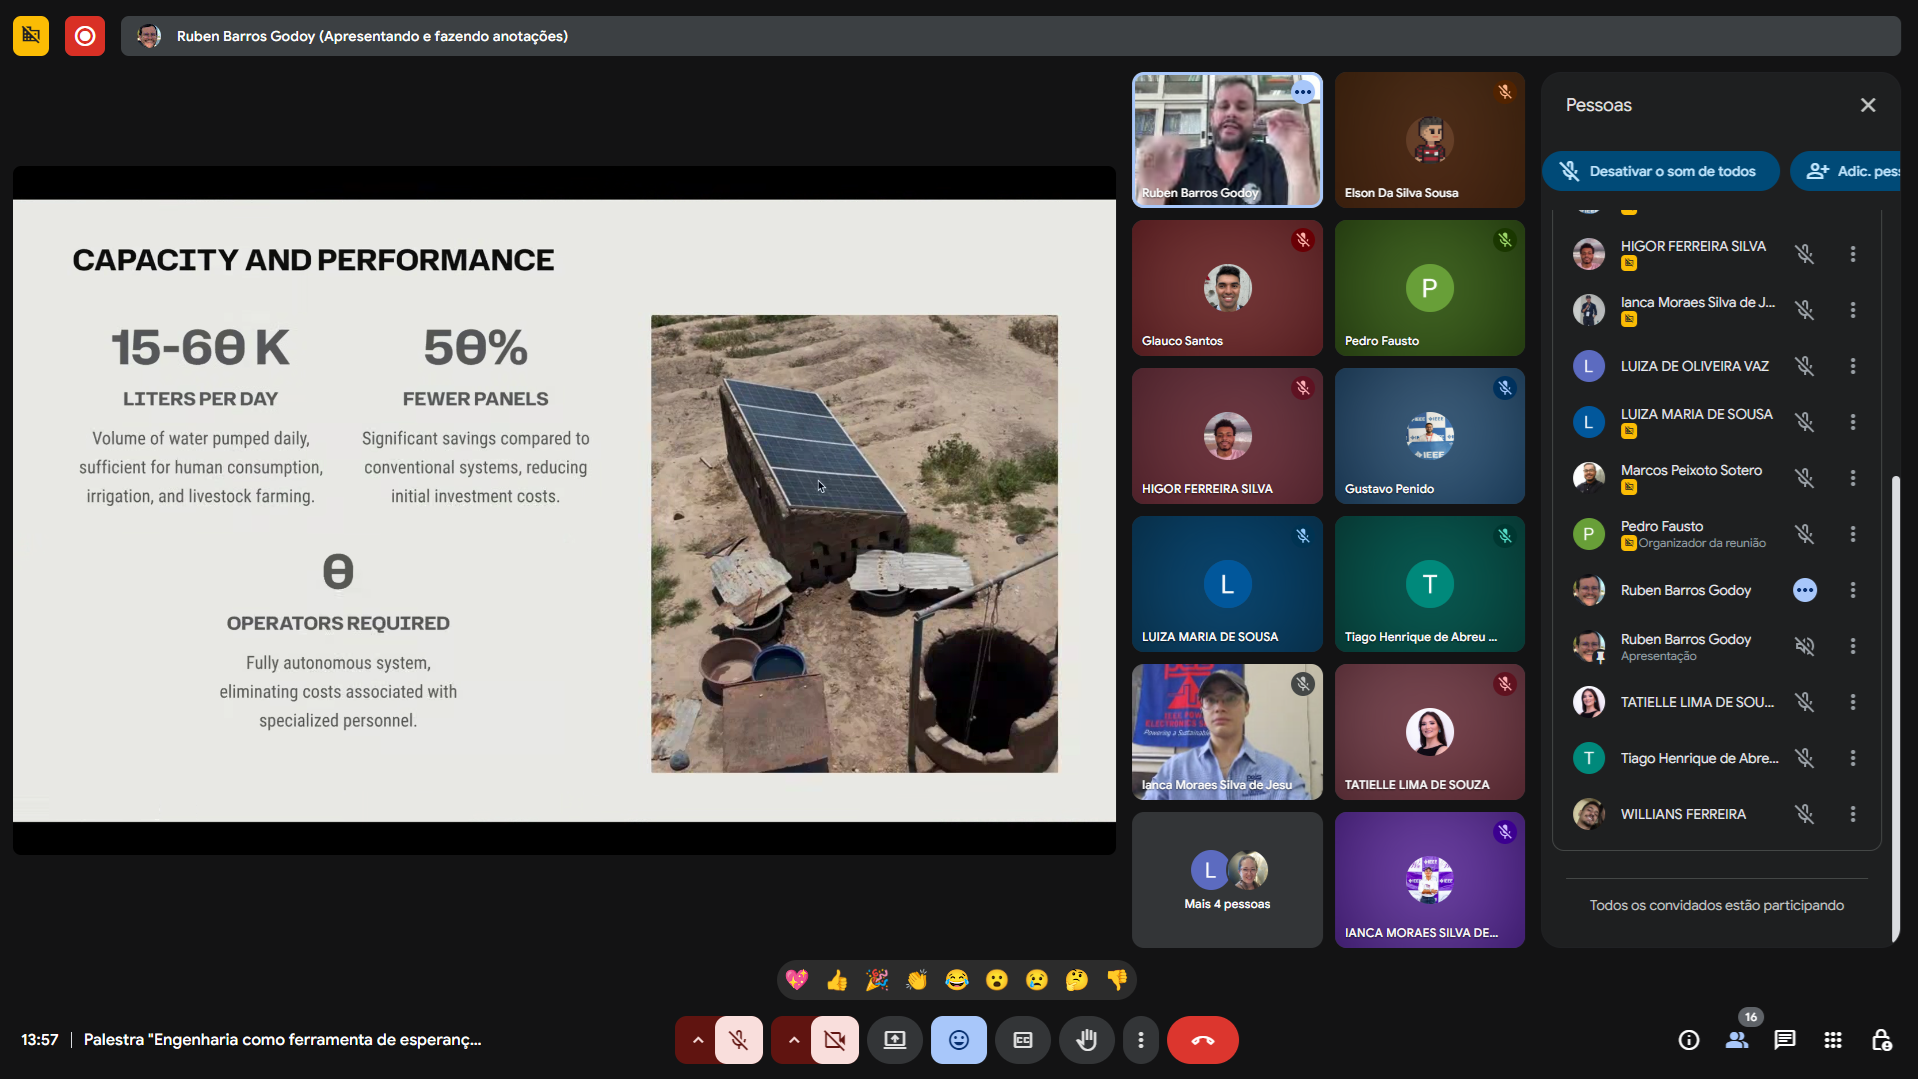The image size is (1918, 1079).
Task: Open the chat panel icon
Action: coord(1784,1040)
